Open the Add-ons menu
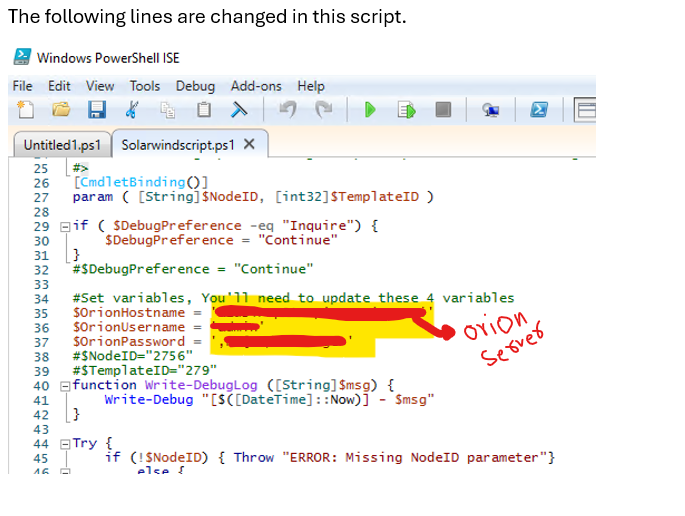Image resolution: width=685 pixels, height=516 pixels. [256, 86]
